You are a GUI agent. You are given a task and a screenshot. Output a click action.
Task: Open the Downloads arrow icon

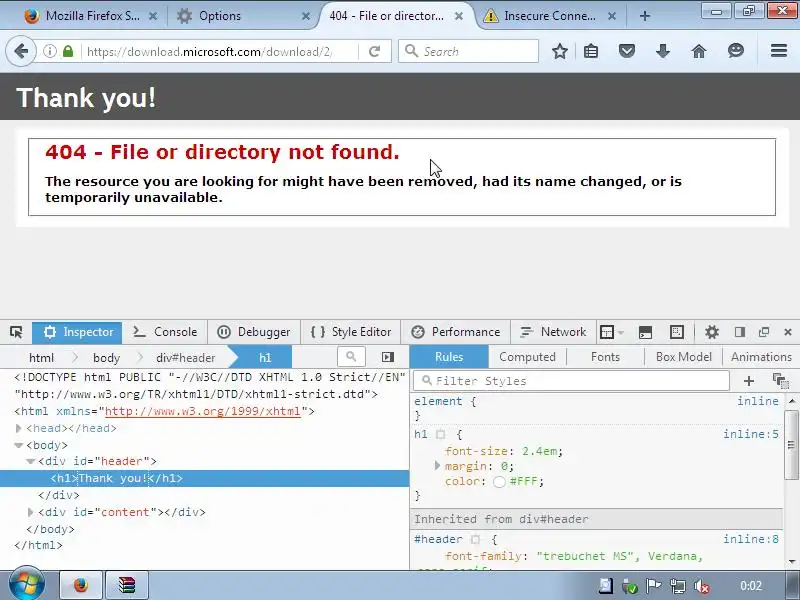coord(663,51)
